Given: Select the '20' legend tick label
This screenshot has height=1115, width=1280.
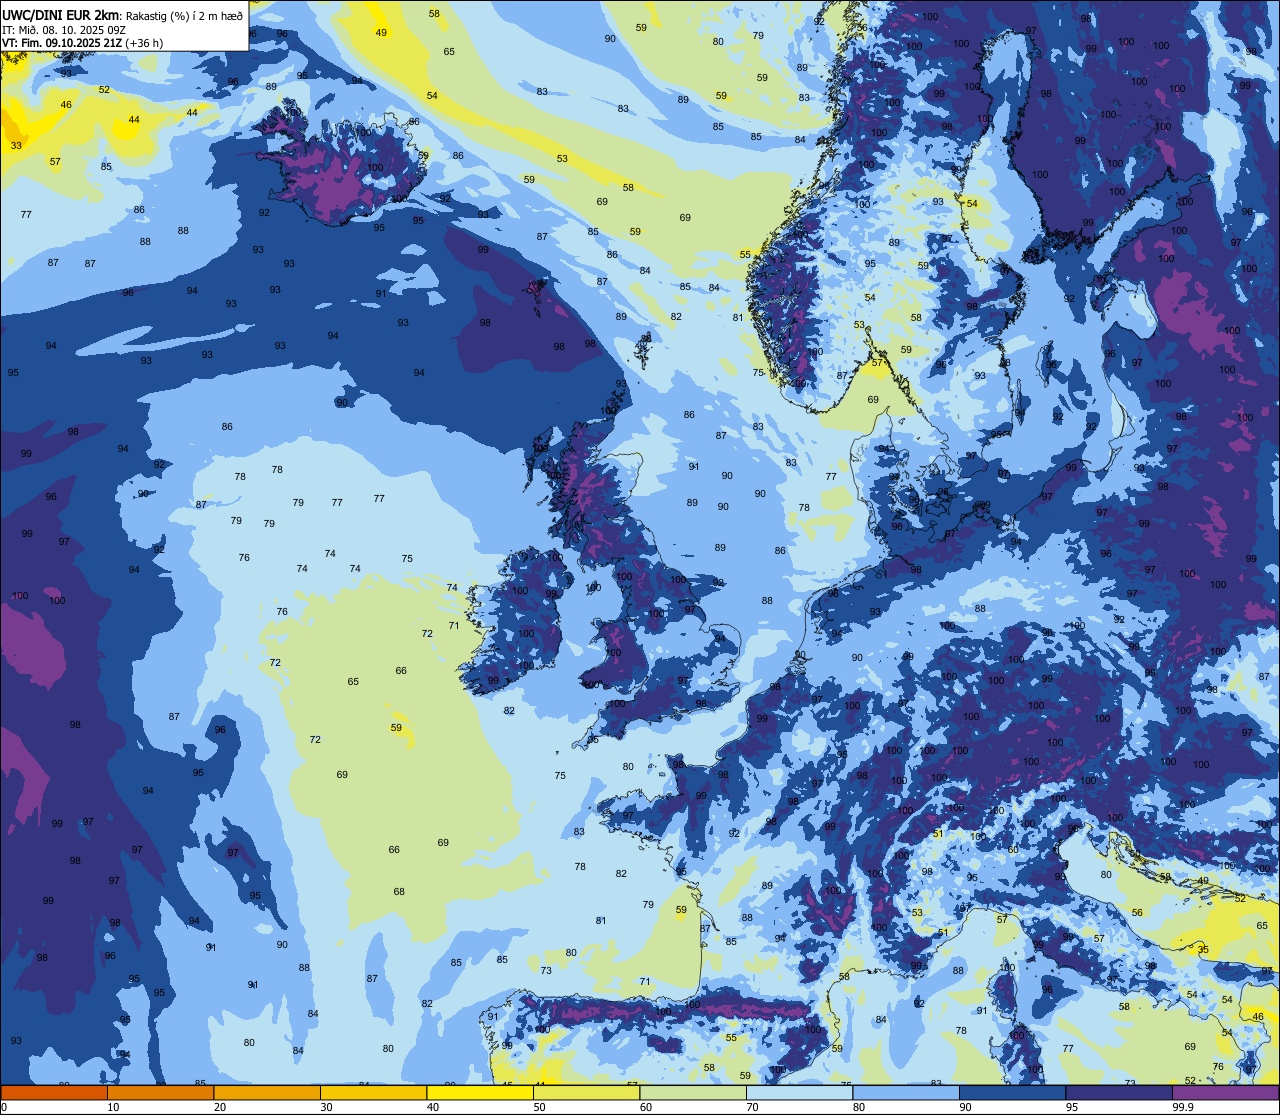Looking at the screenshot, I should pos(220,1107).
